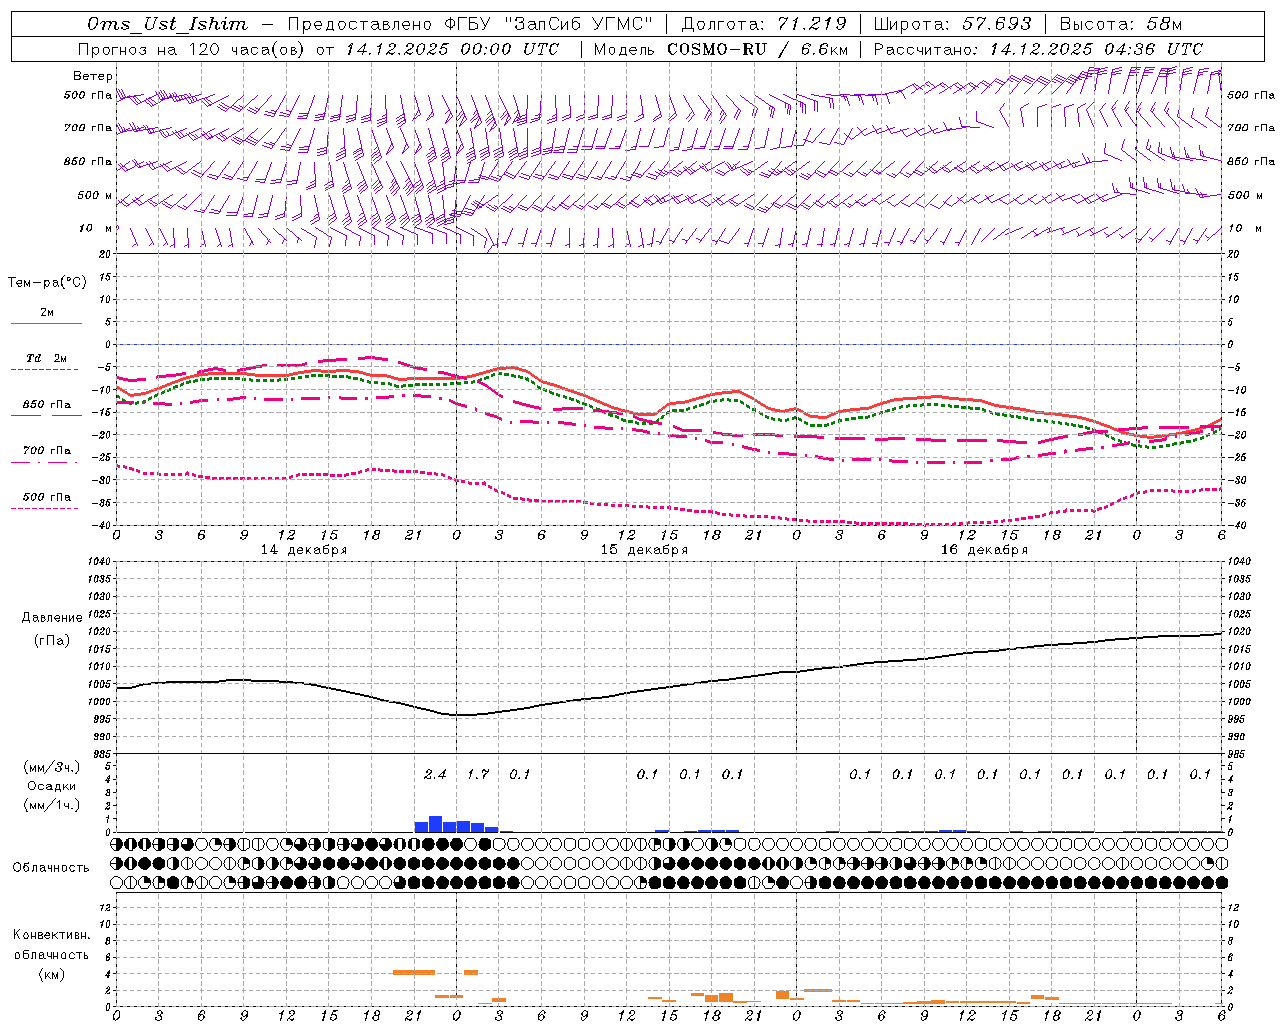Click the (км) unit under convective cloudiness
Screen dimensions: 1280x1024
click(x=51, y=974)
